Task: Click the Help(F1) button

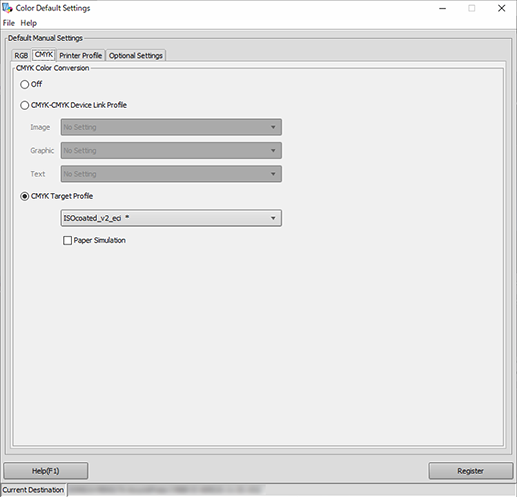Action: (x=46, y=471)
